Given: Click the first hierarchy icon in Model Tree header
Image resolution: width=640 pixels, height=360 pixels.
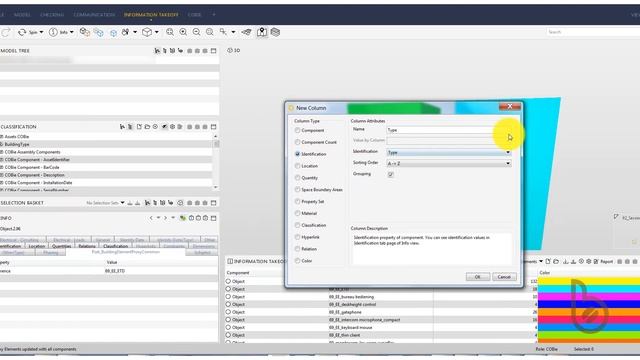Looking at the screenshot, I should pyautogui.click(x=157, y=51).
